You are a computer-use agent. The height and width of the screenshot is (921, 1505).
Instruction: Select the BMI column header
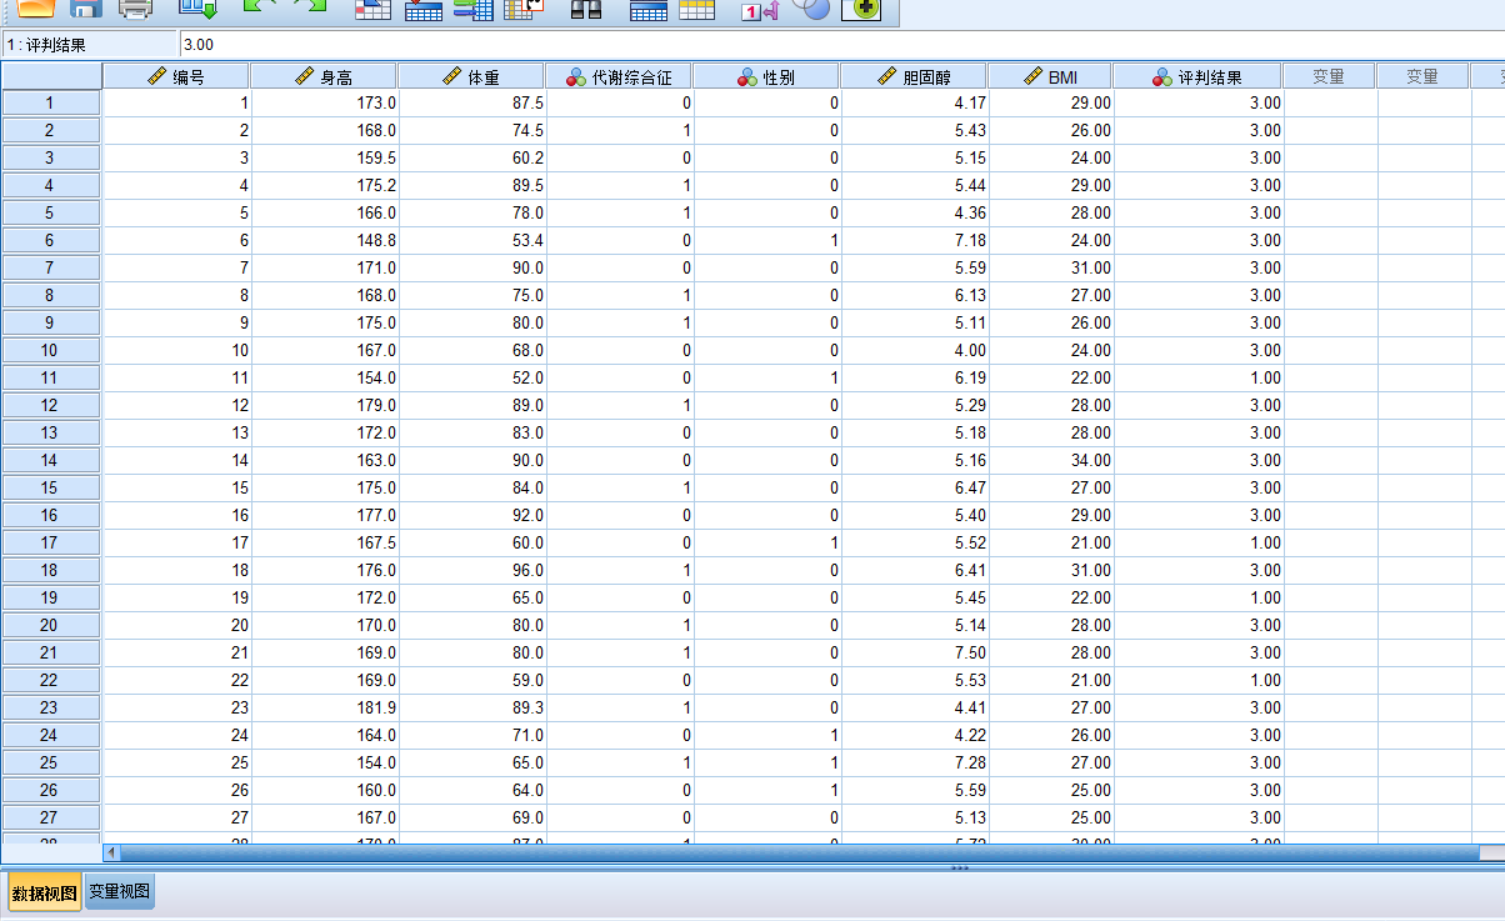tap(1050, 77)
